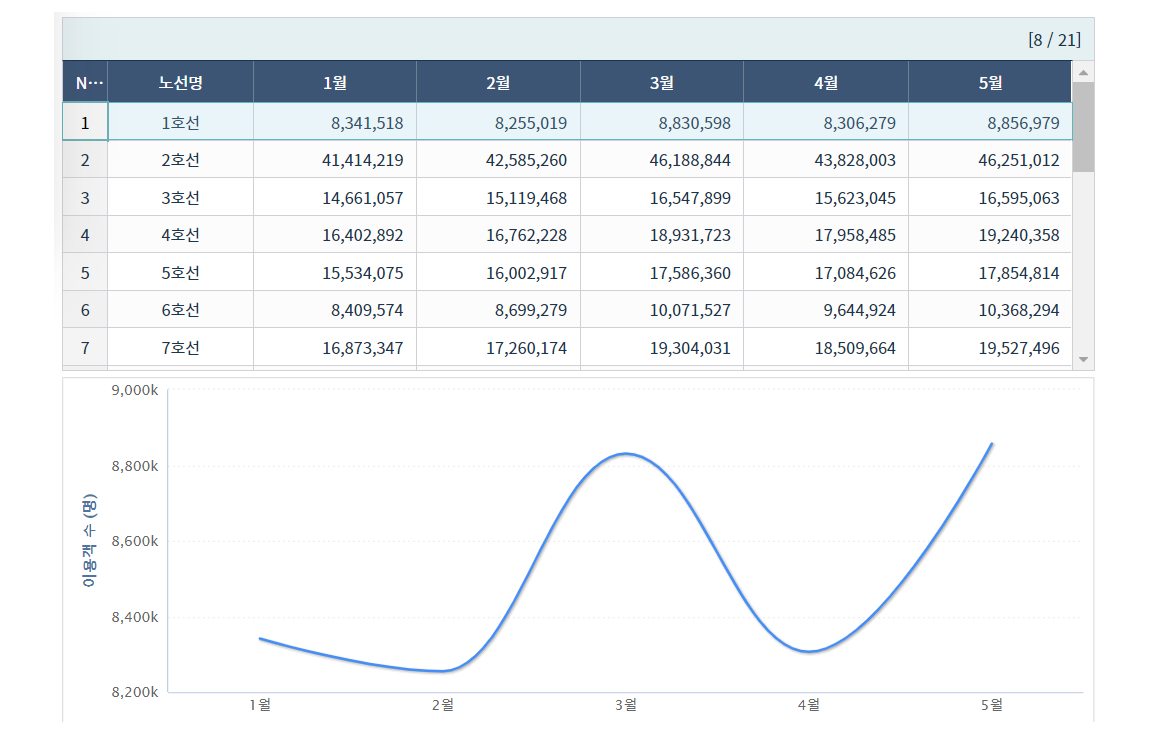The height and width of the screenshot is (752, 1172).
Task: Select the 4월 column header
Action: coord(826,82)
